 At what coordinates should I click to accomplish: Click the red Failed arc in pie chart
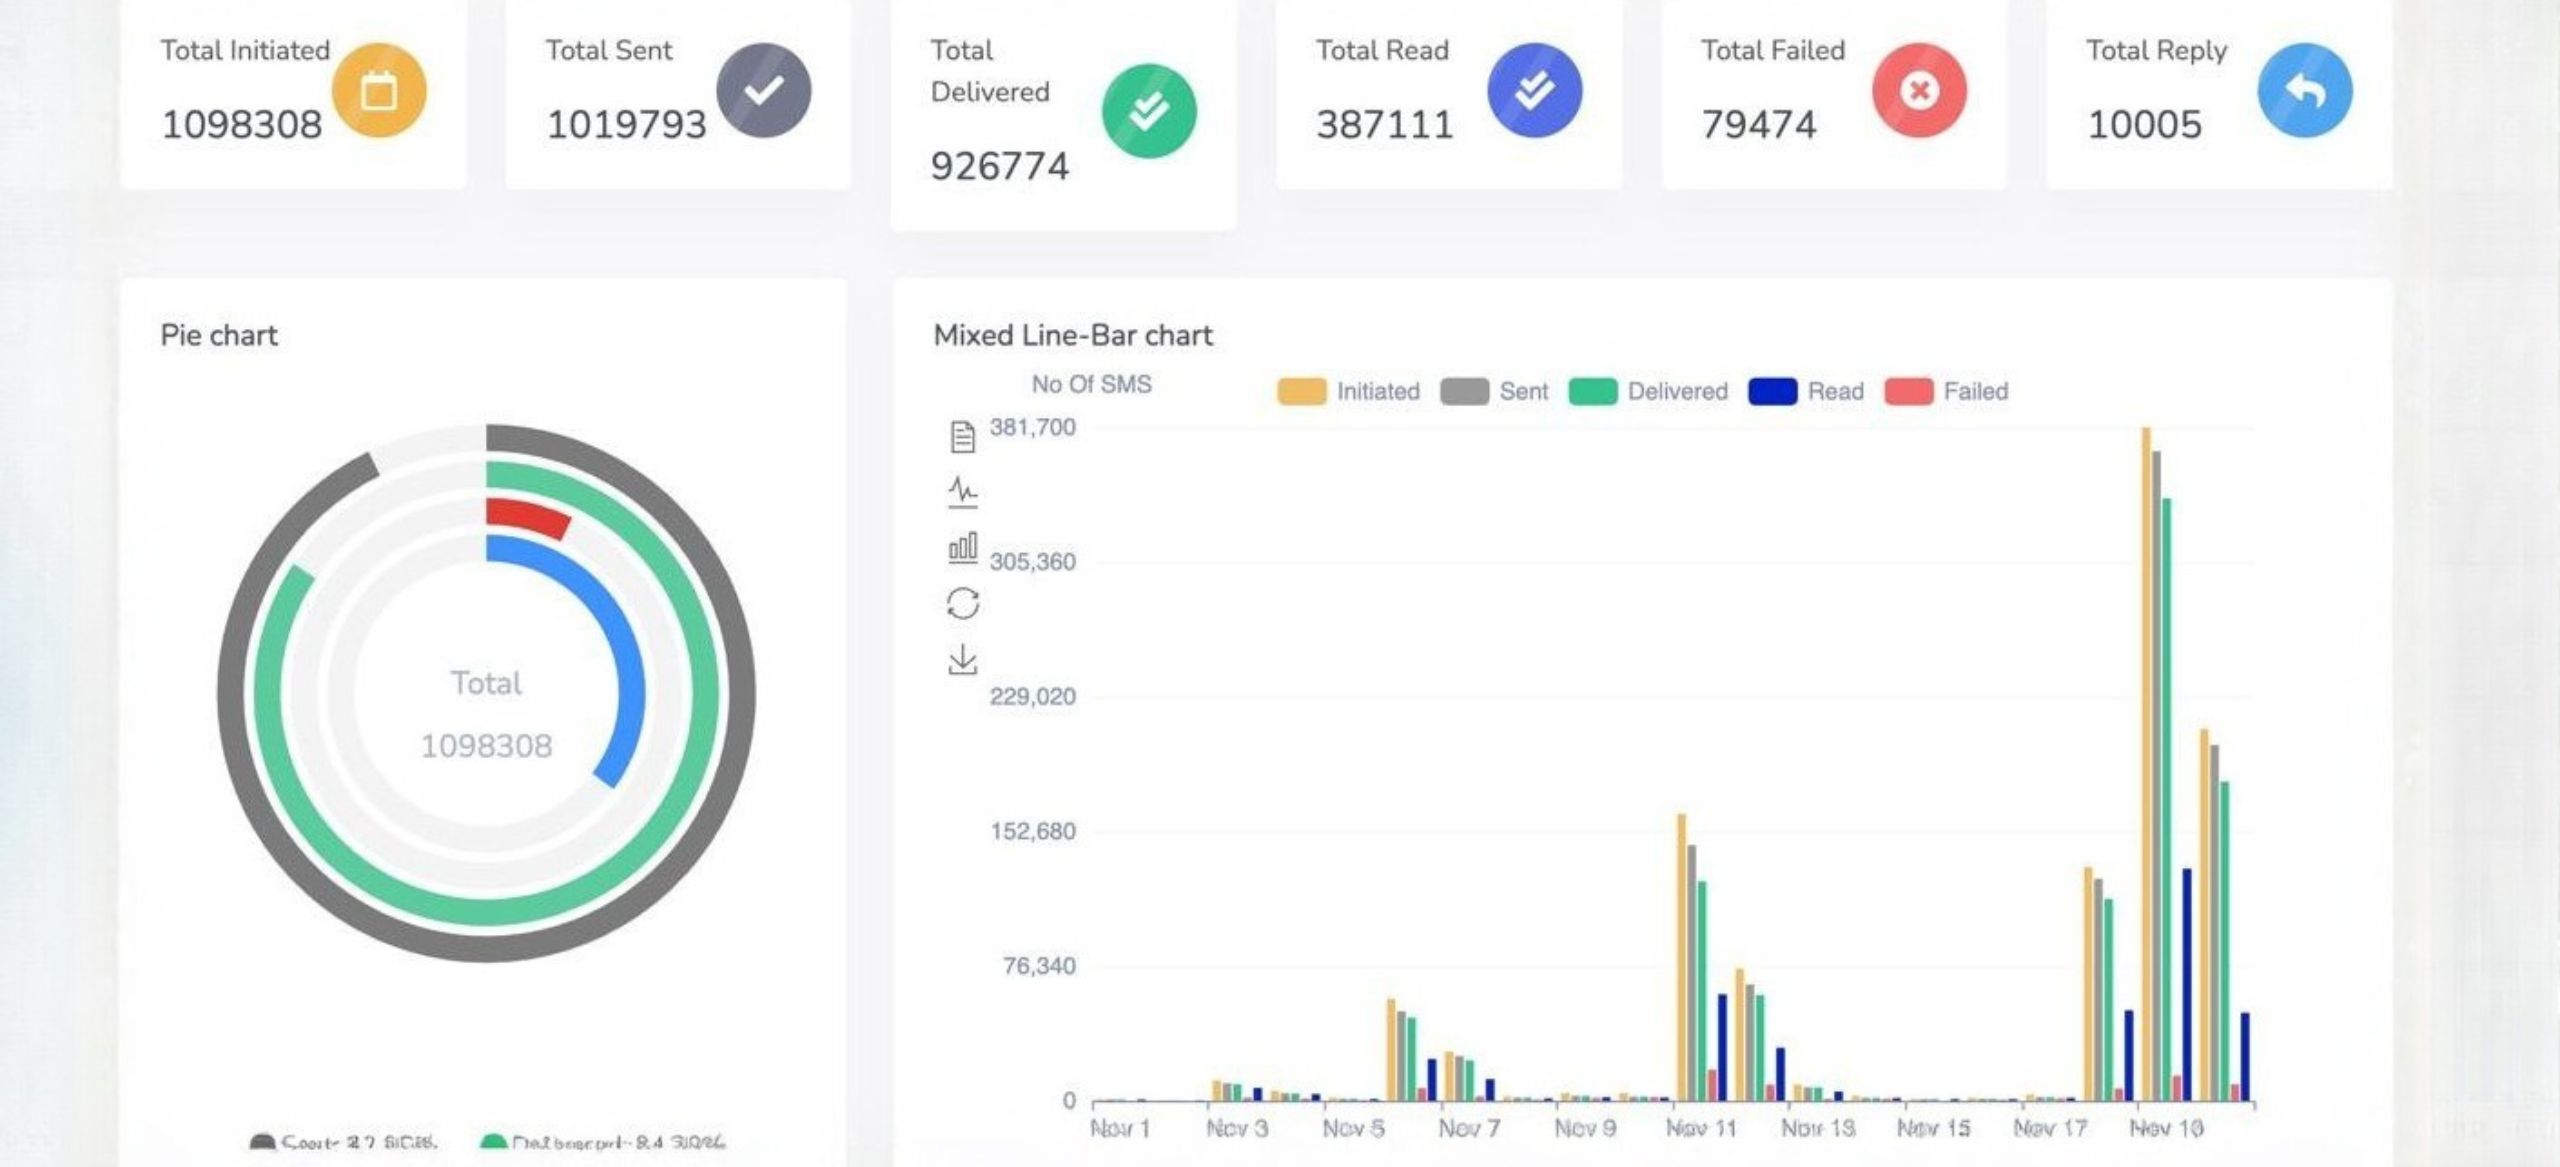[527, 517]
